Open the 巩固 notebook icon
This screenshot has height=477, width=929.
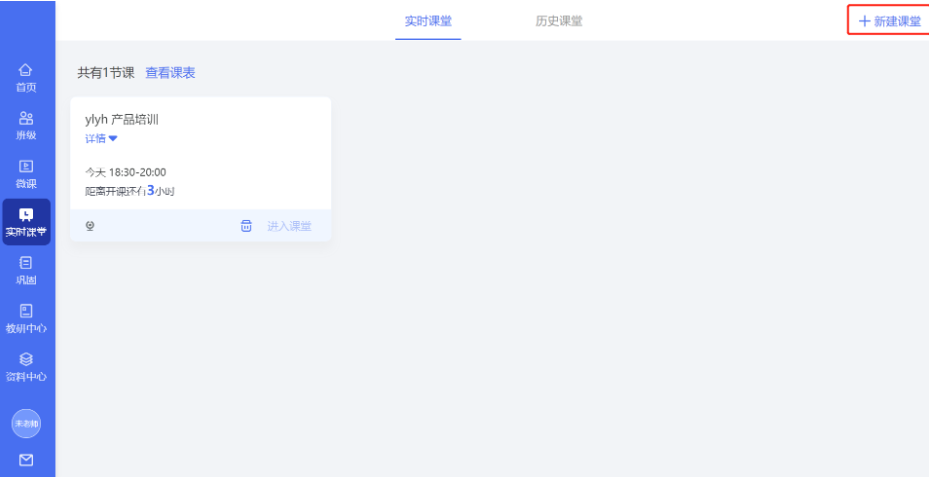(x=26, y=263)
